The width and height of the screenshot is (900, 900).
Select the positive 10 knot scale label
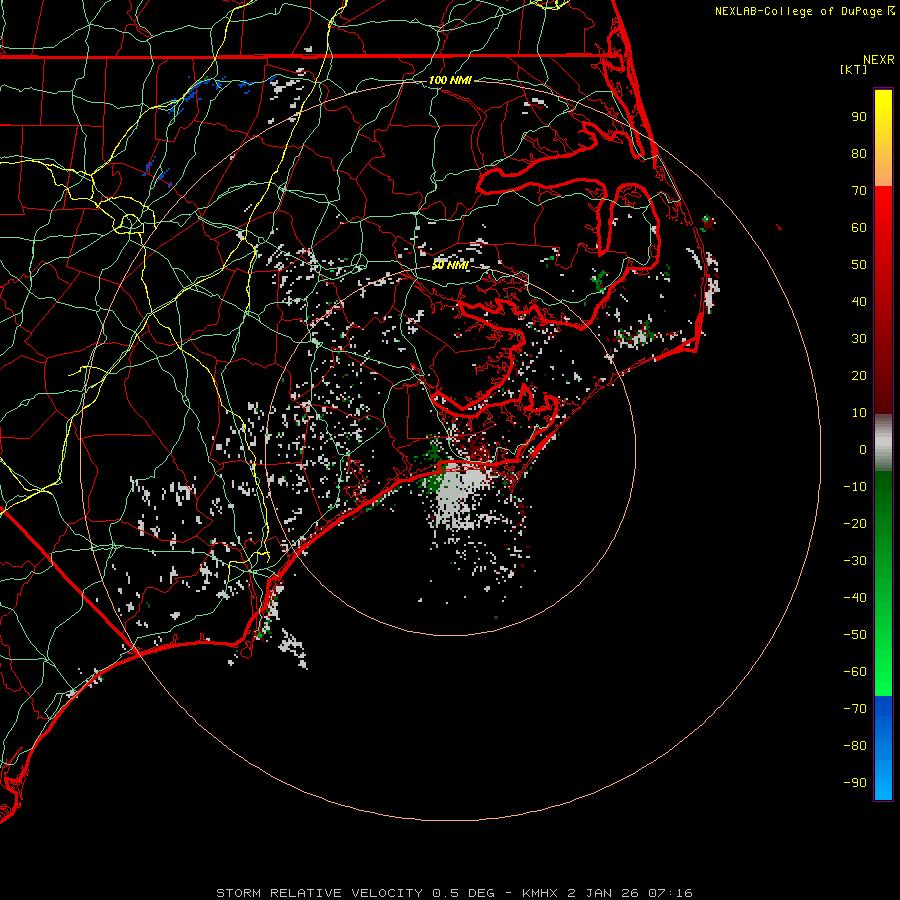click(x=859, y=413)
